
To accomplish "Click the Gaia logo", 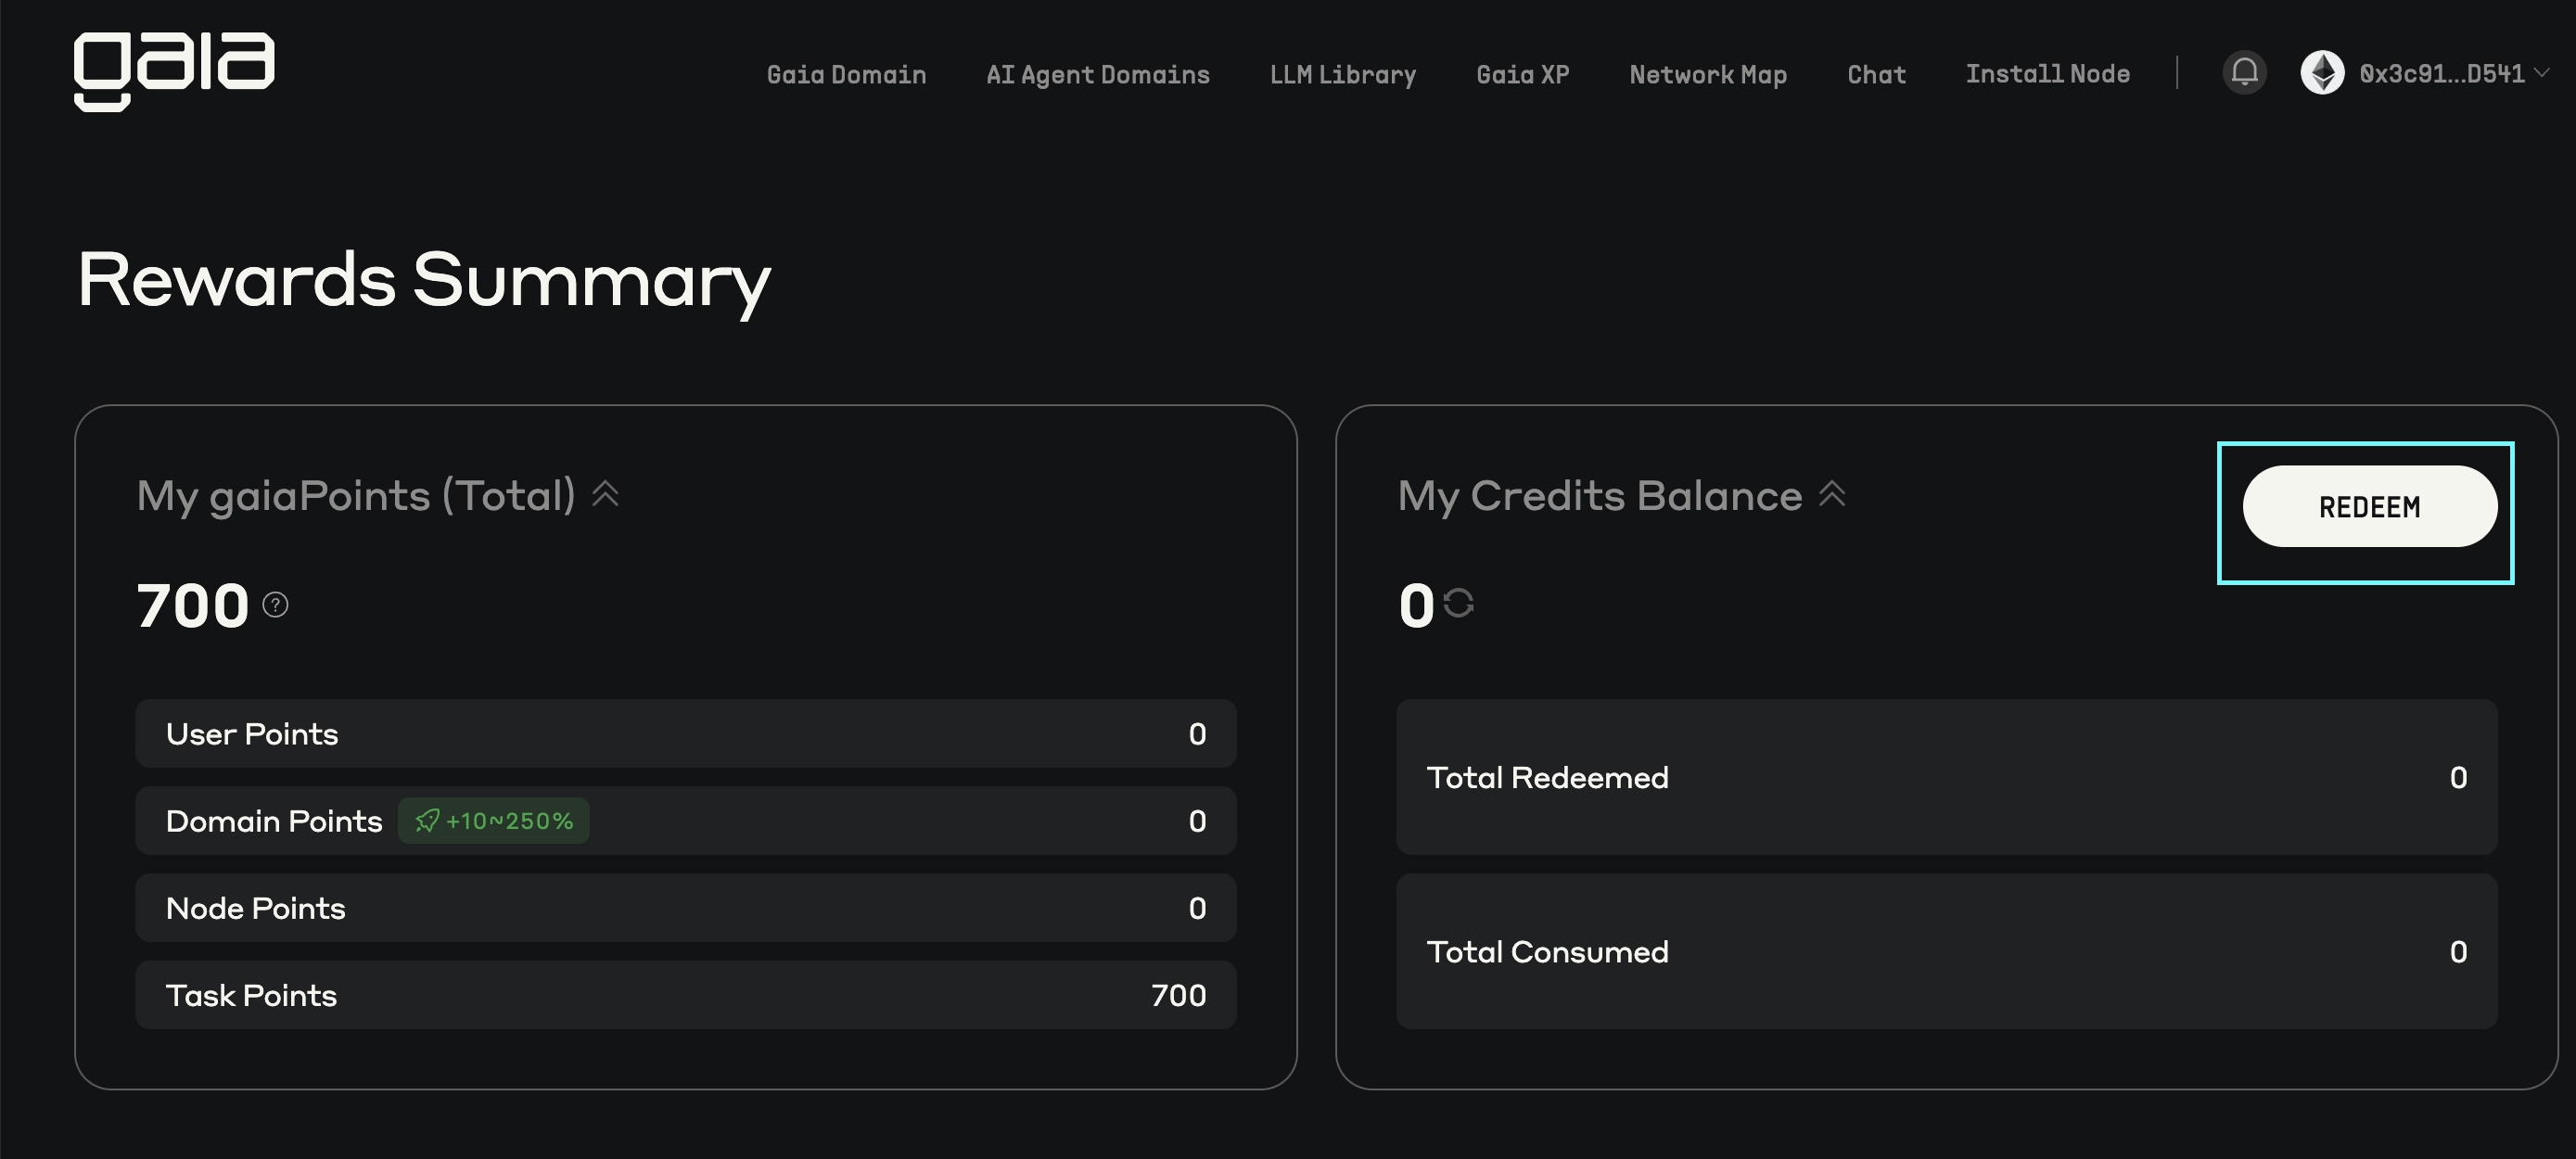I will point(174,71).
